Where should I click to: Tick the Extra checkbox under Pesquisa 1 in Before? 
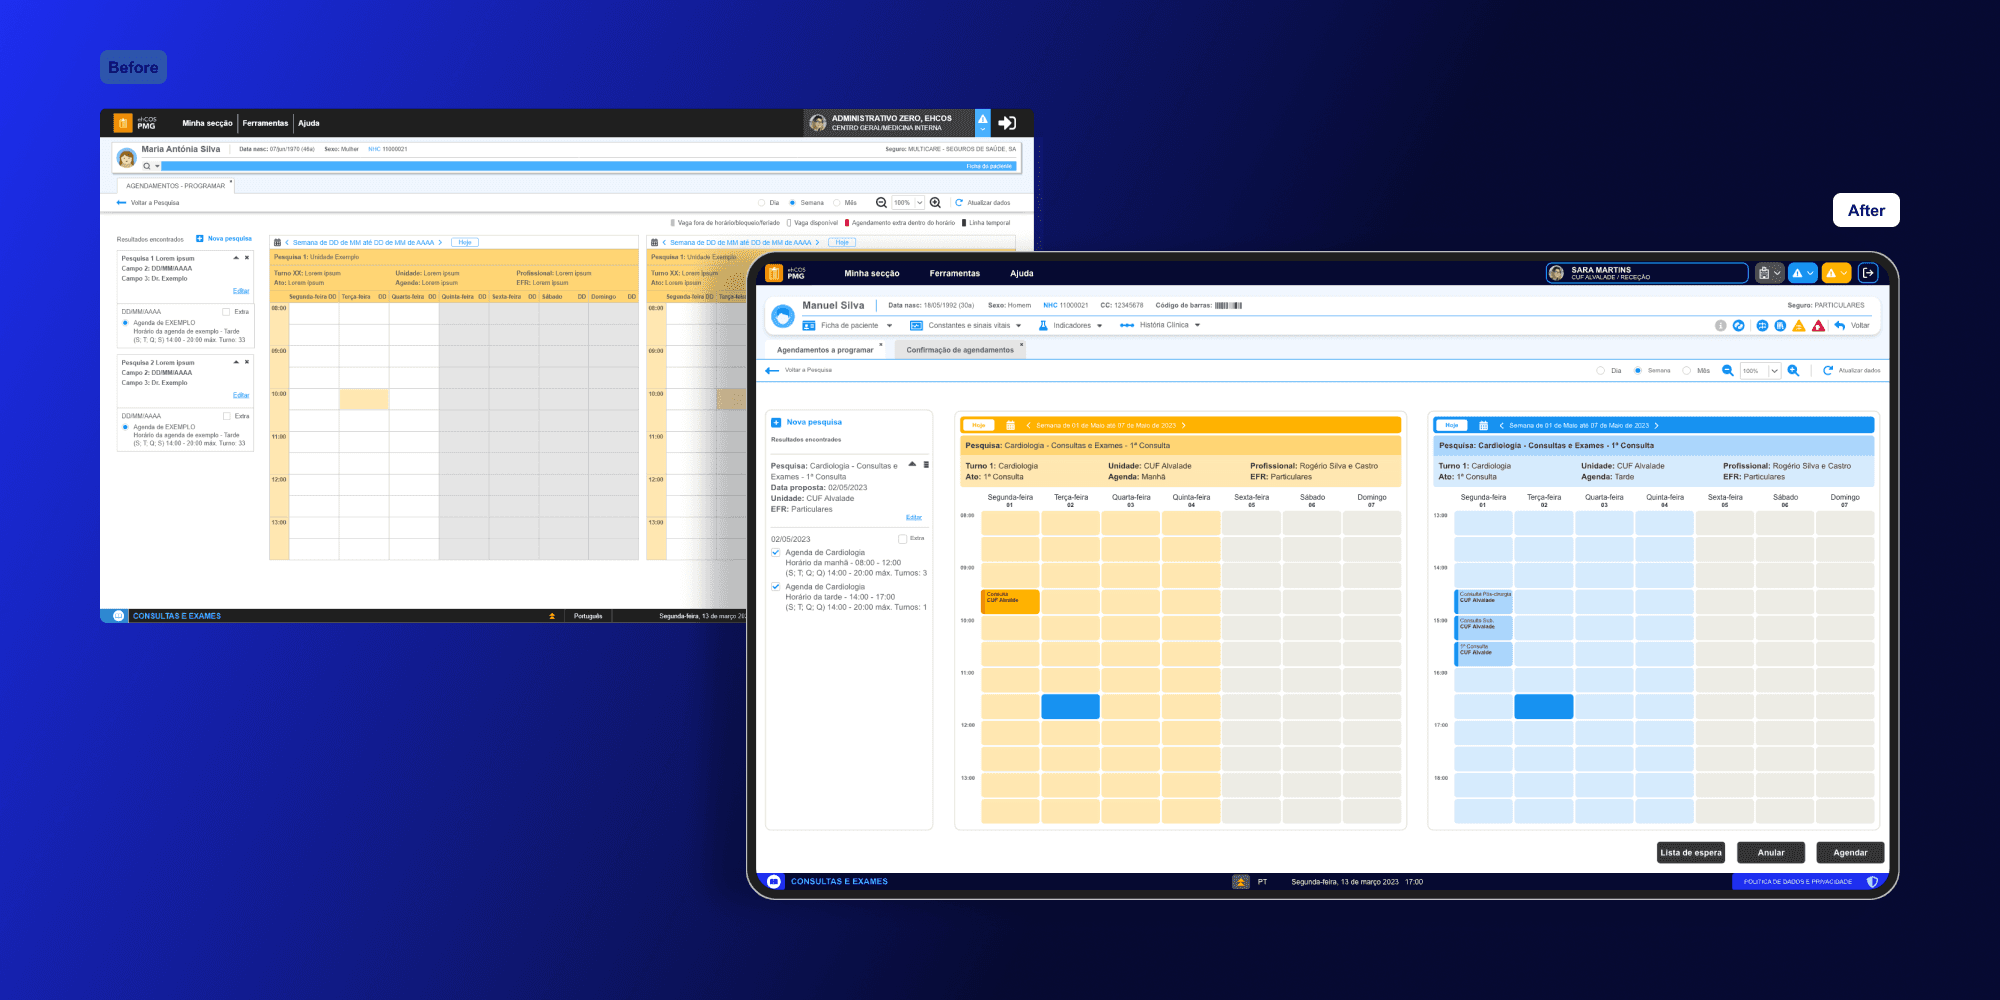click(x=226, y=312)
